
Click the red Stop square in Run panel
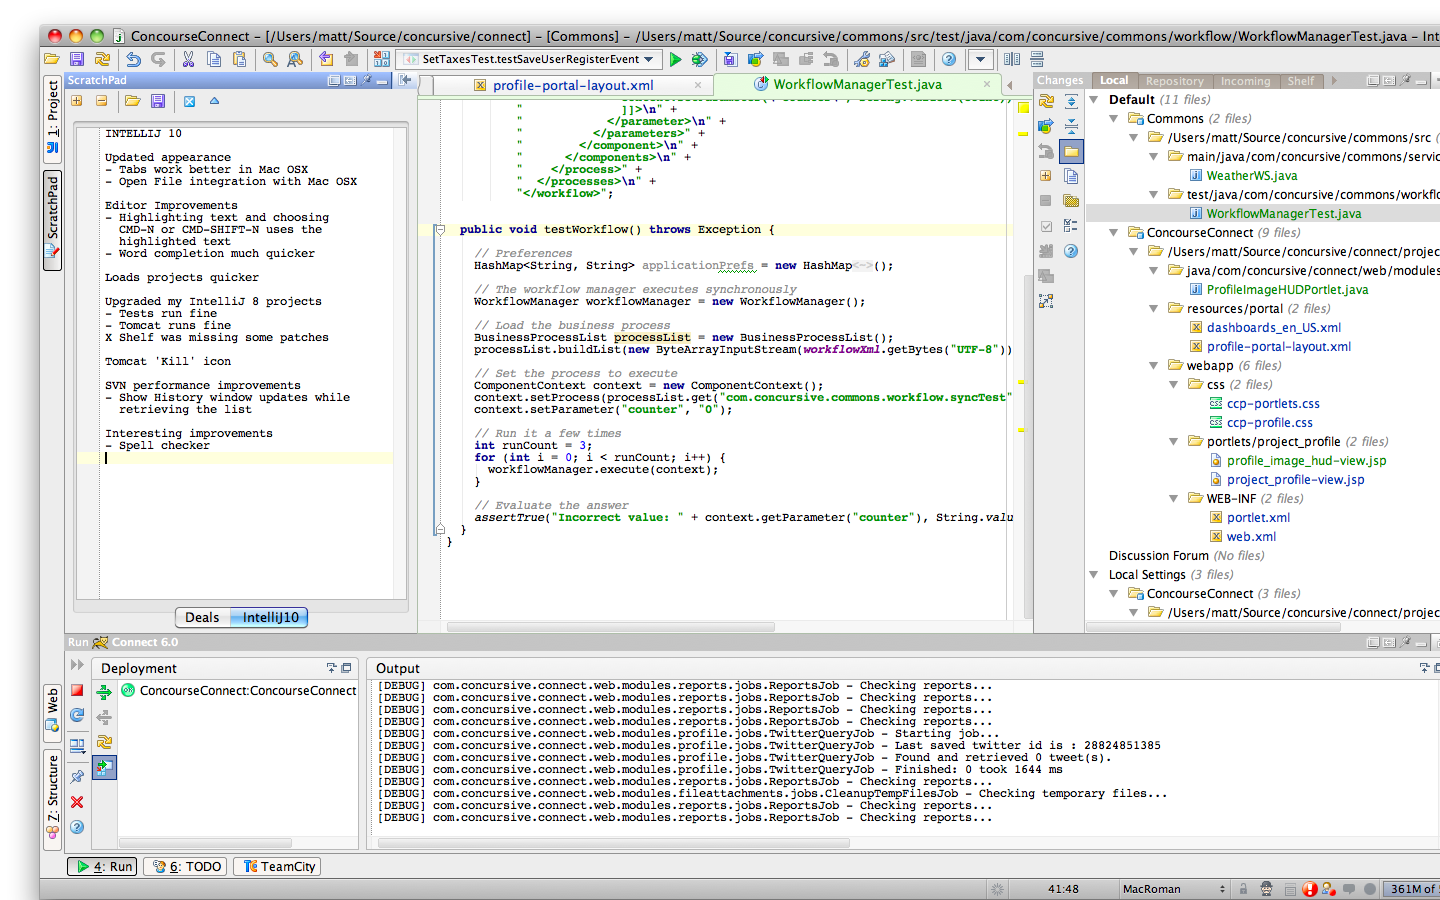(77, 691)
